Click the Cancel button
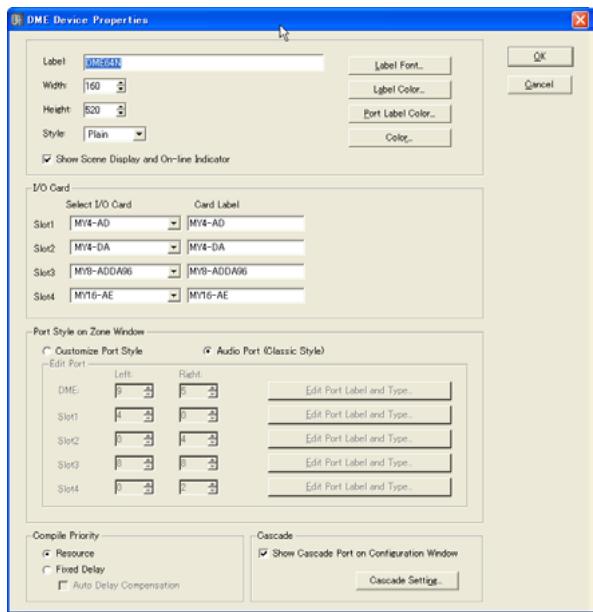This screenshot has height=612, width=593. pyautogui.click(x=540, y=85)
